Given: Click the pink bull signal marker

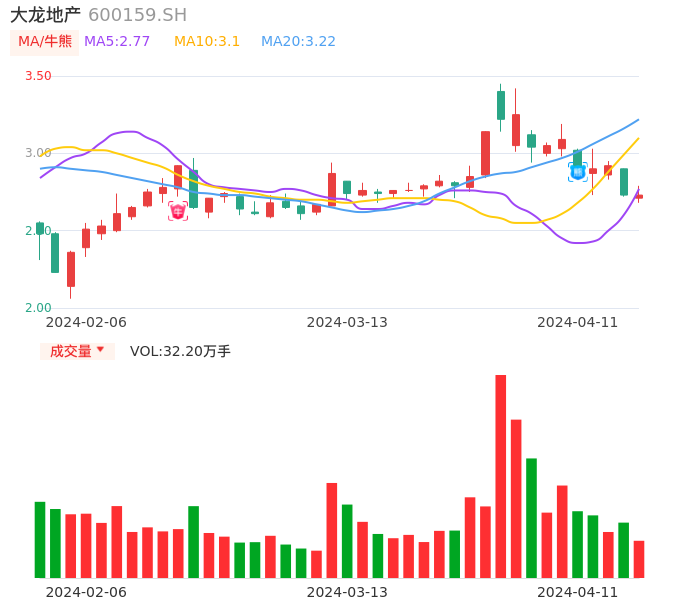Looking at the screenshot, I should click(x=178, y=211).
